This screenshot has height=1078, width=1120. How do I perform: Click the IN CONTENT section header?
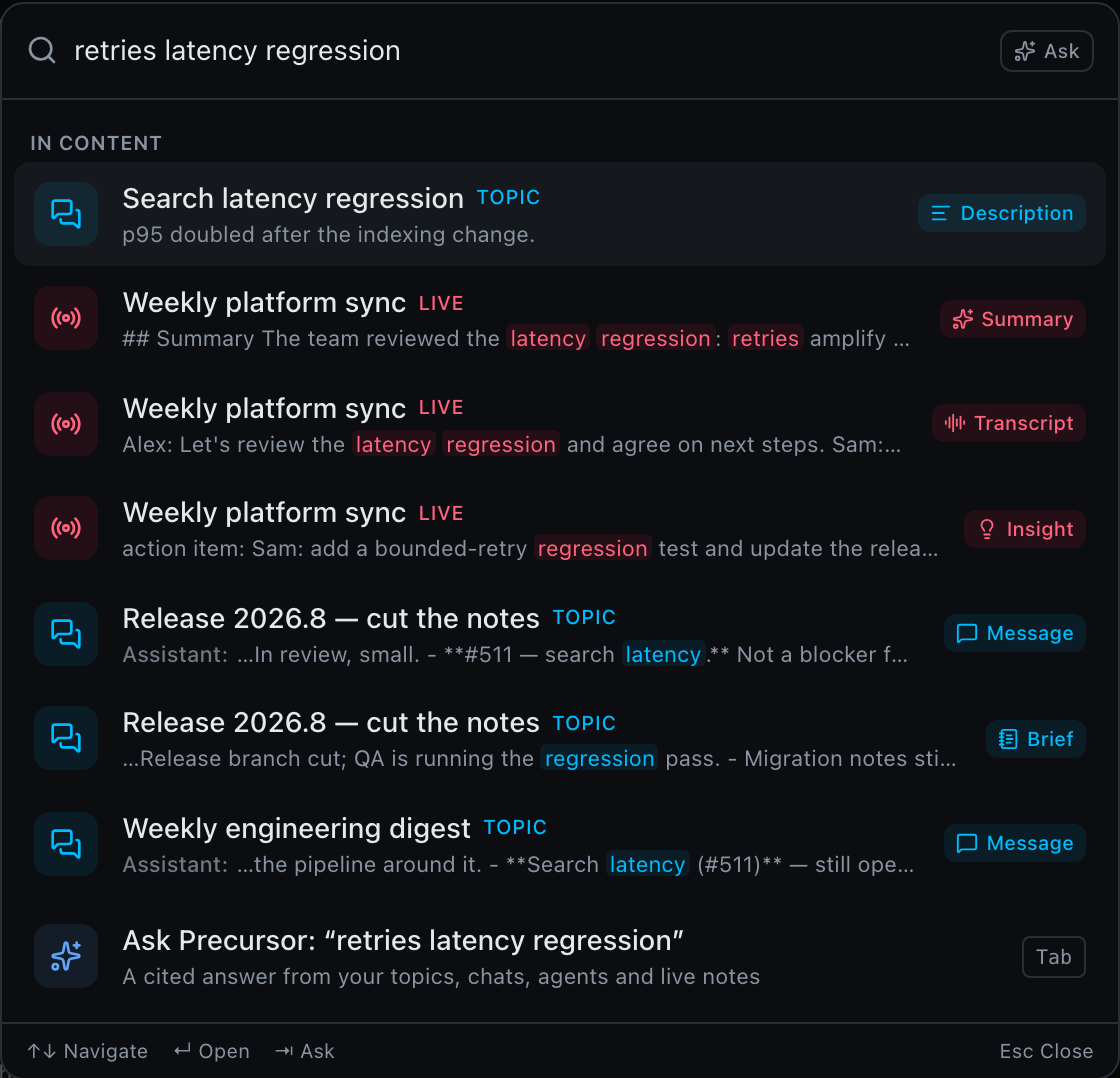tap(96, 144)
